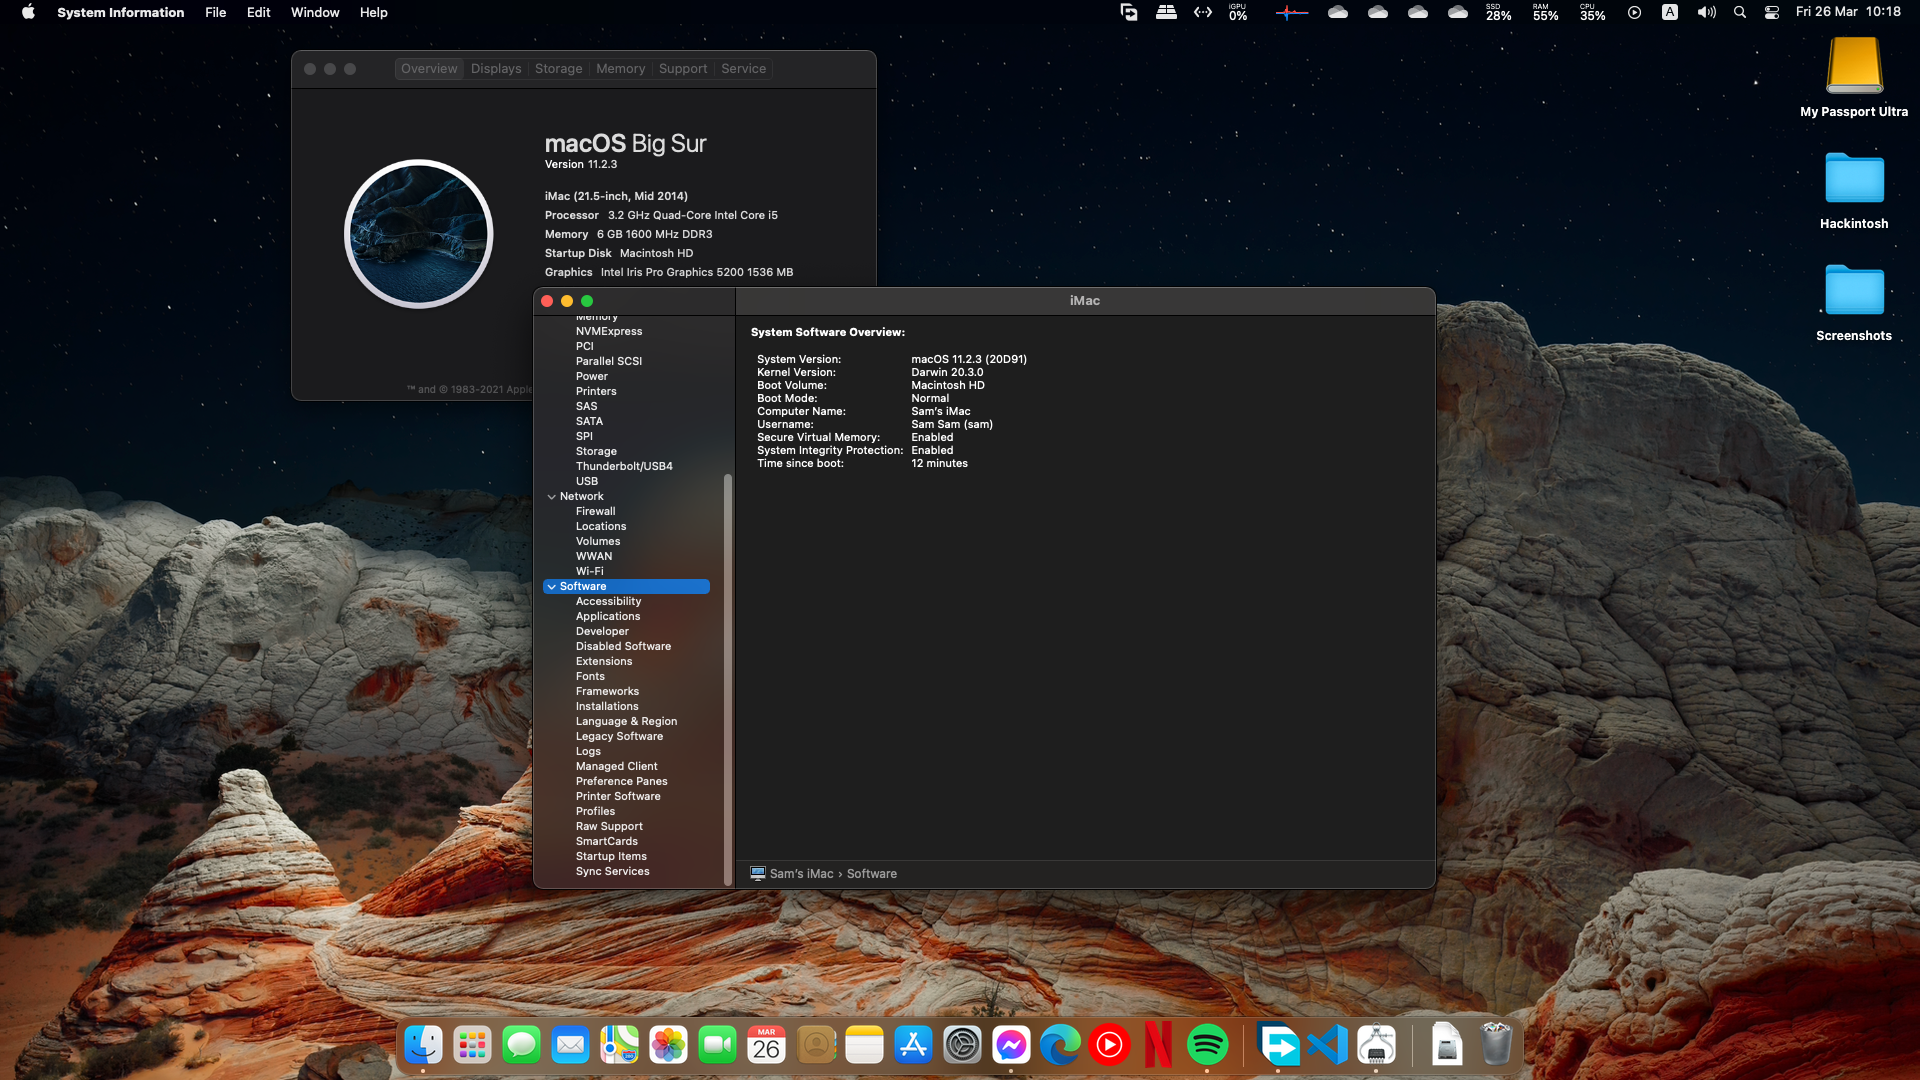Collapse the Software section chevron
The image size is (1920, 1080).
click(x=551, y=587)
